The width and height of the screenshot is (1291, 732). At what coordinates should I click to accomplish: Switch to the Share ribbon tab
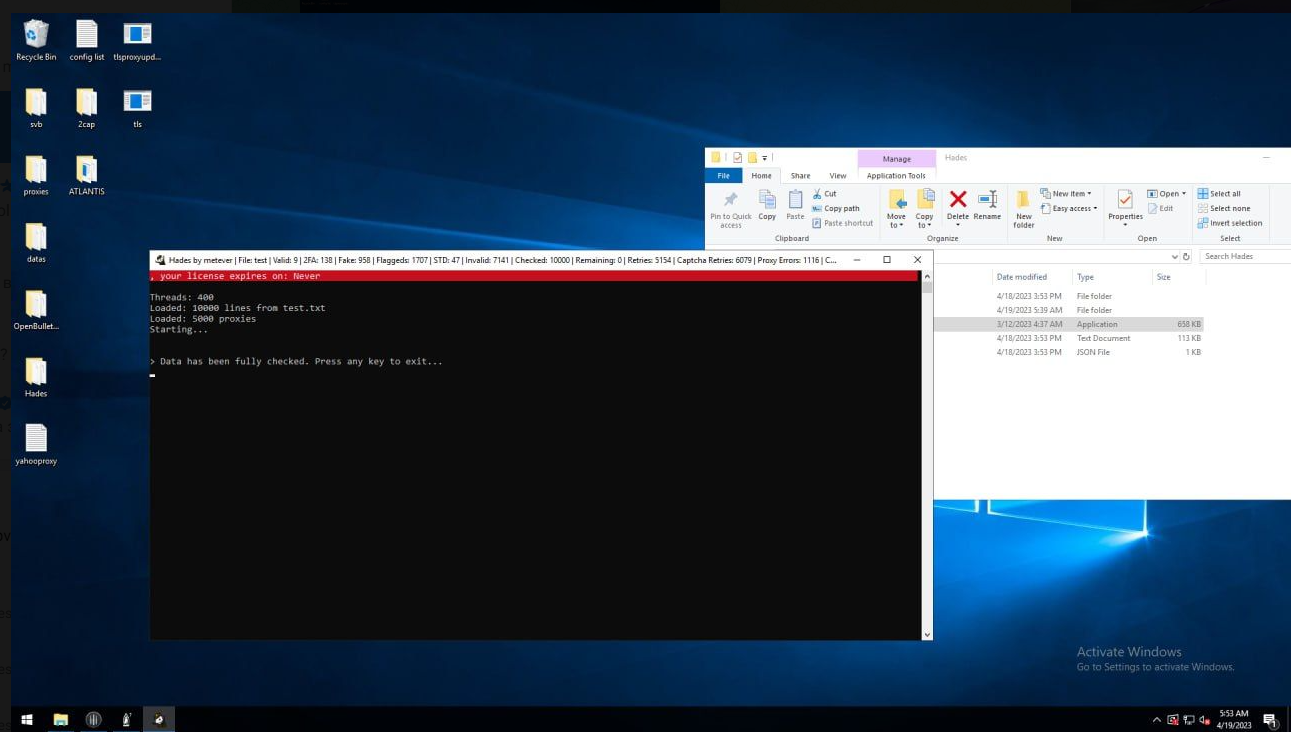800,176
